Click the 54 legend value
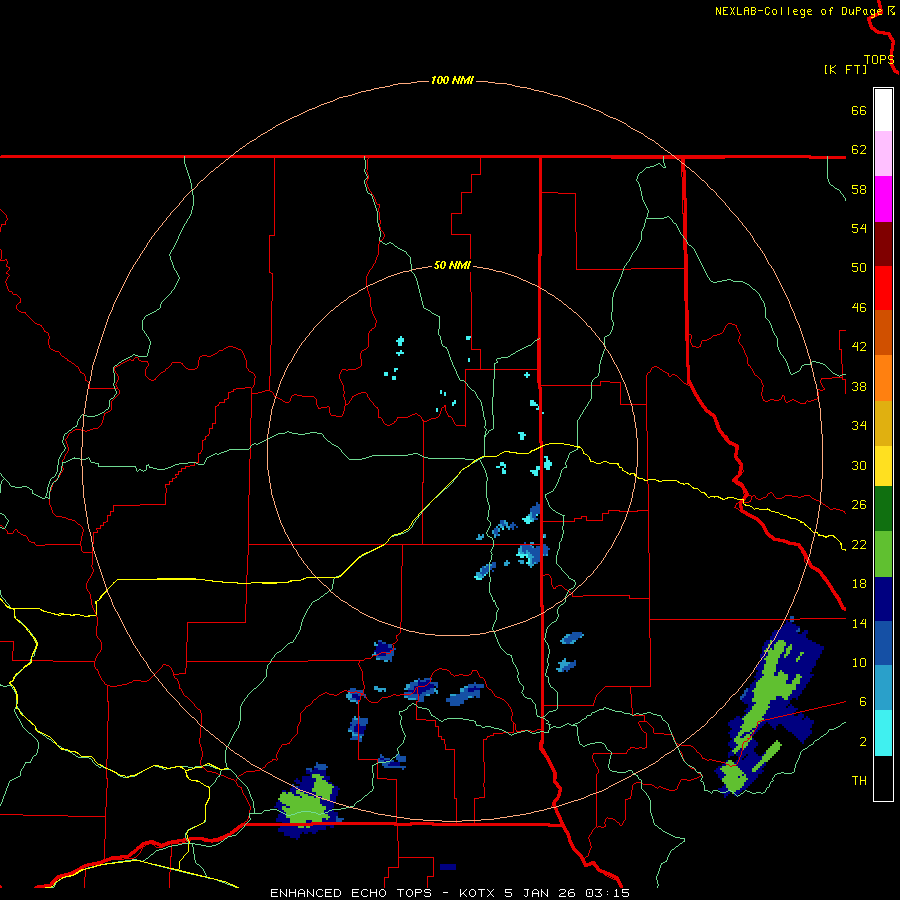The image size is (900, 900). click(859, 228)
